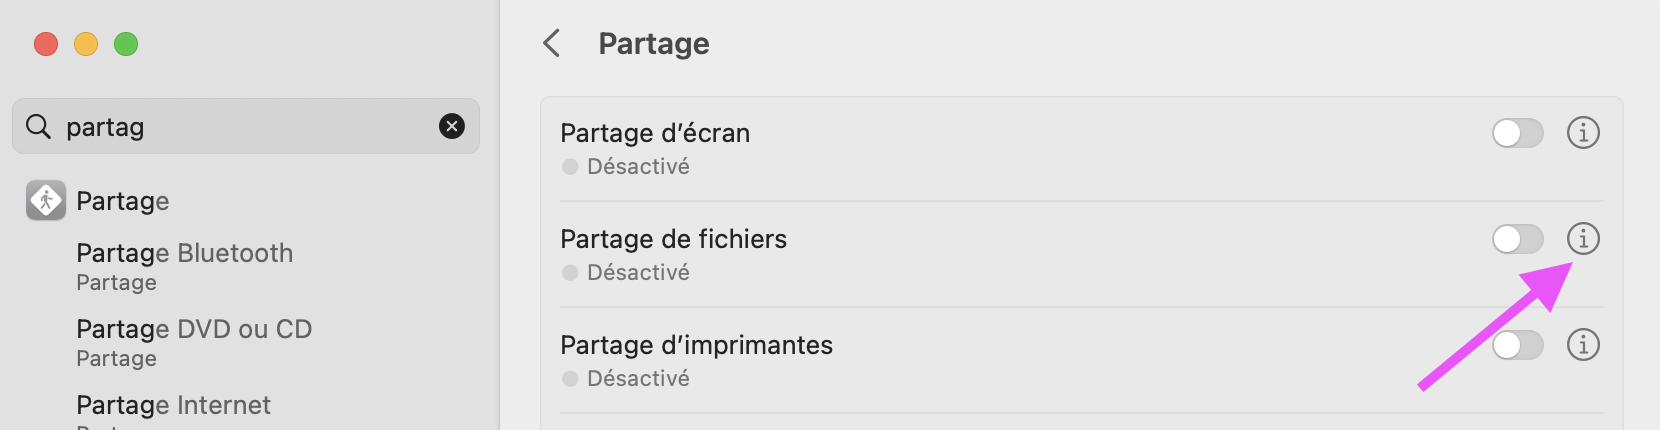Click the magnifying glass search icon
The height and width of the screenshot is (430, 1660).
(38, 127)
